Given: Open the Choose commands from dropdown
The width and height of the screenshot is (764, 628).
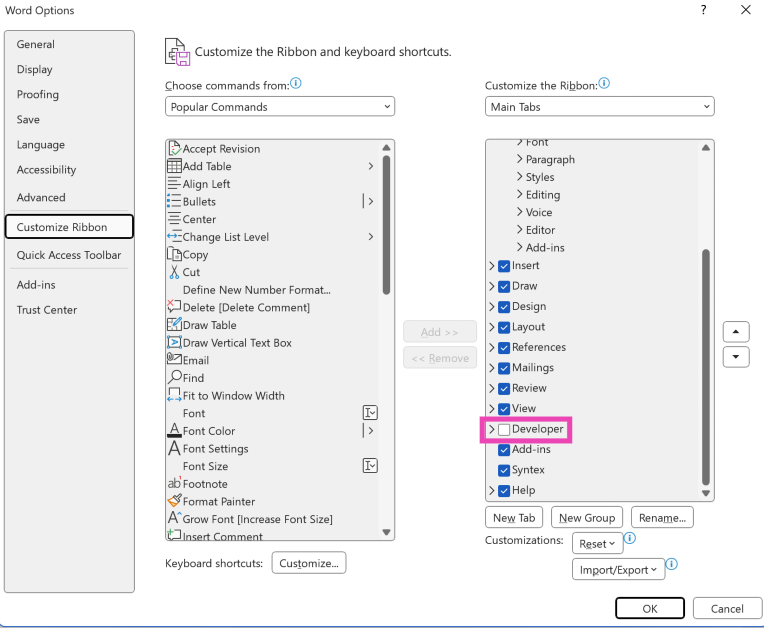Looking at the screenshot, I should tap(280, 107).
